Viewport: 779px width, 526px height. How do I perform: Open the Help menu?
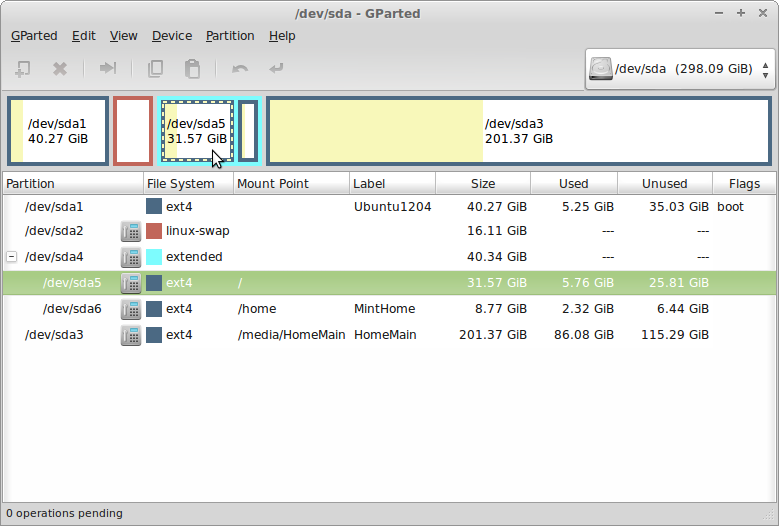point(282,36)
